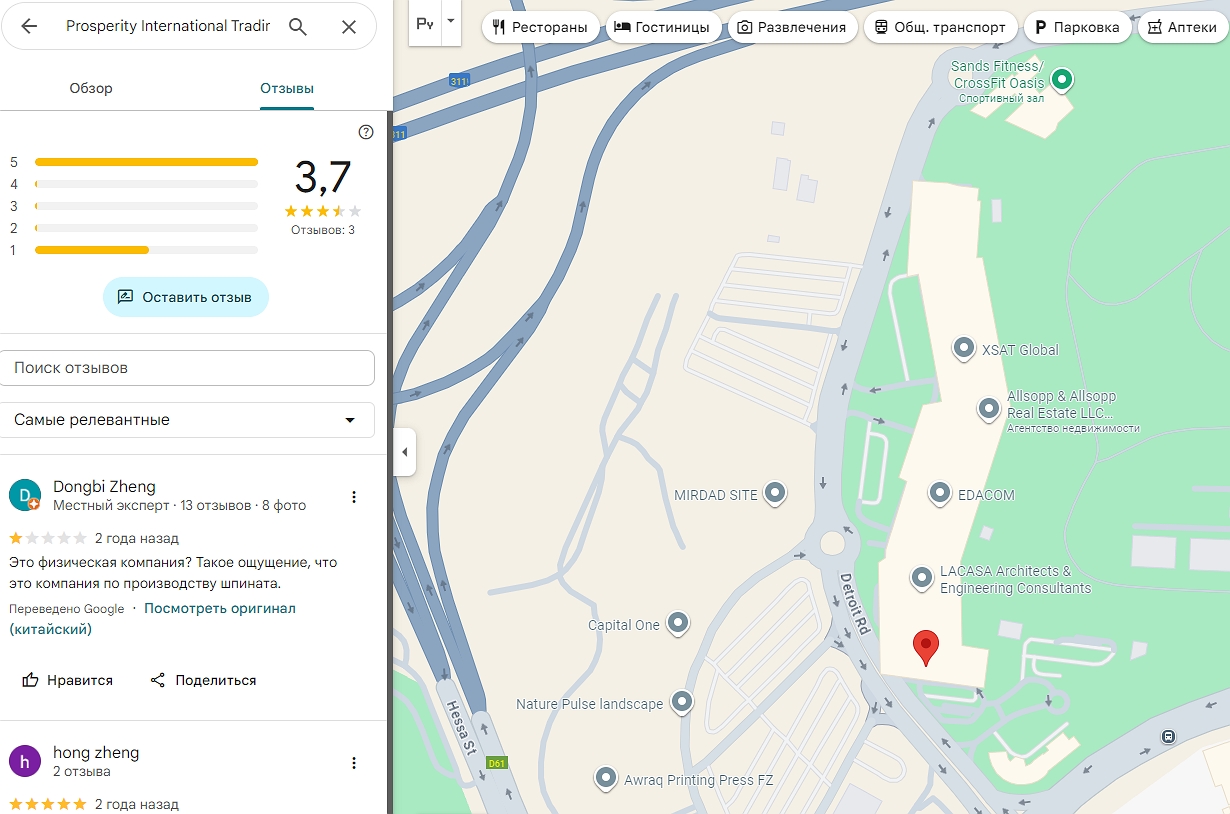
Task: Like the review with Нравится button
Action: [x=68, y=680]
